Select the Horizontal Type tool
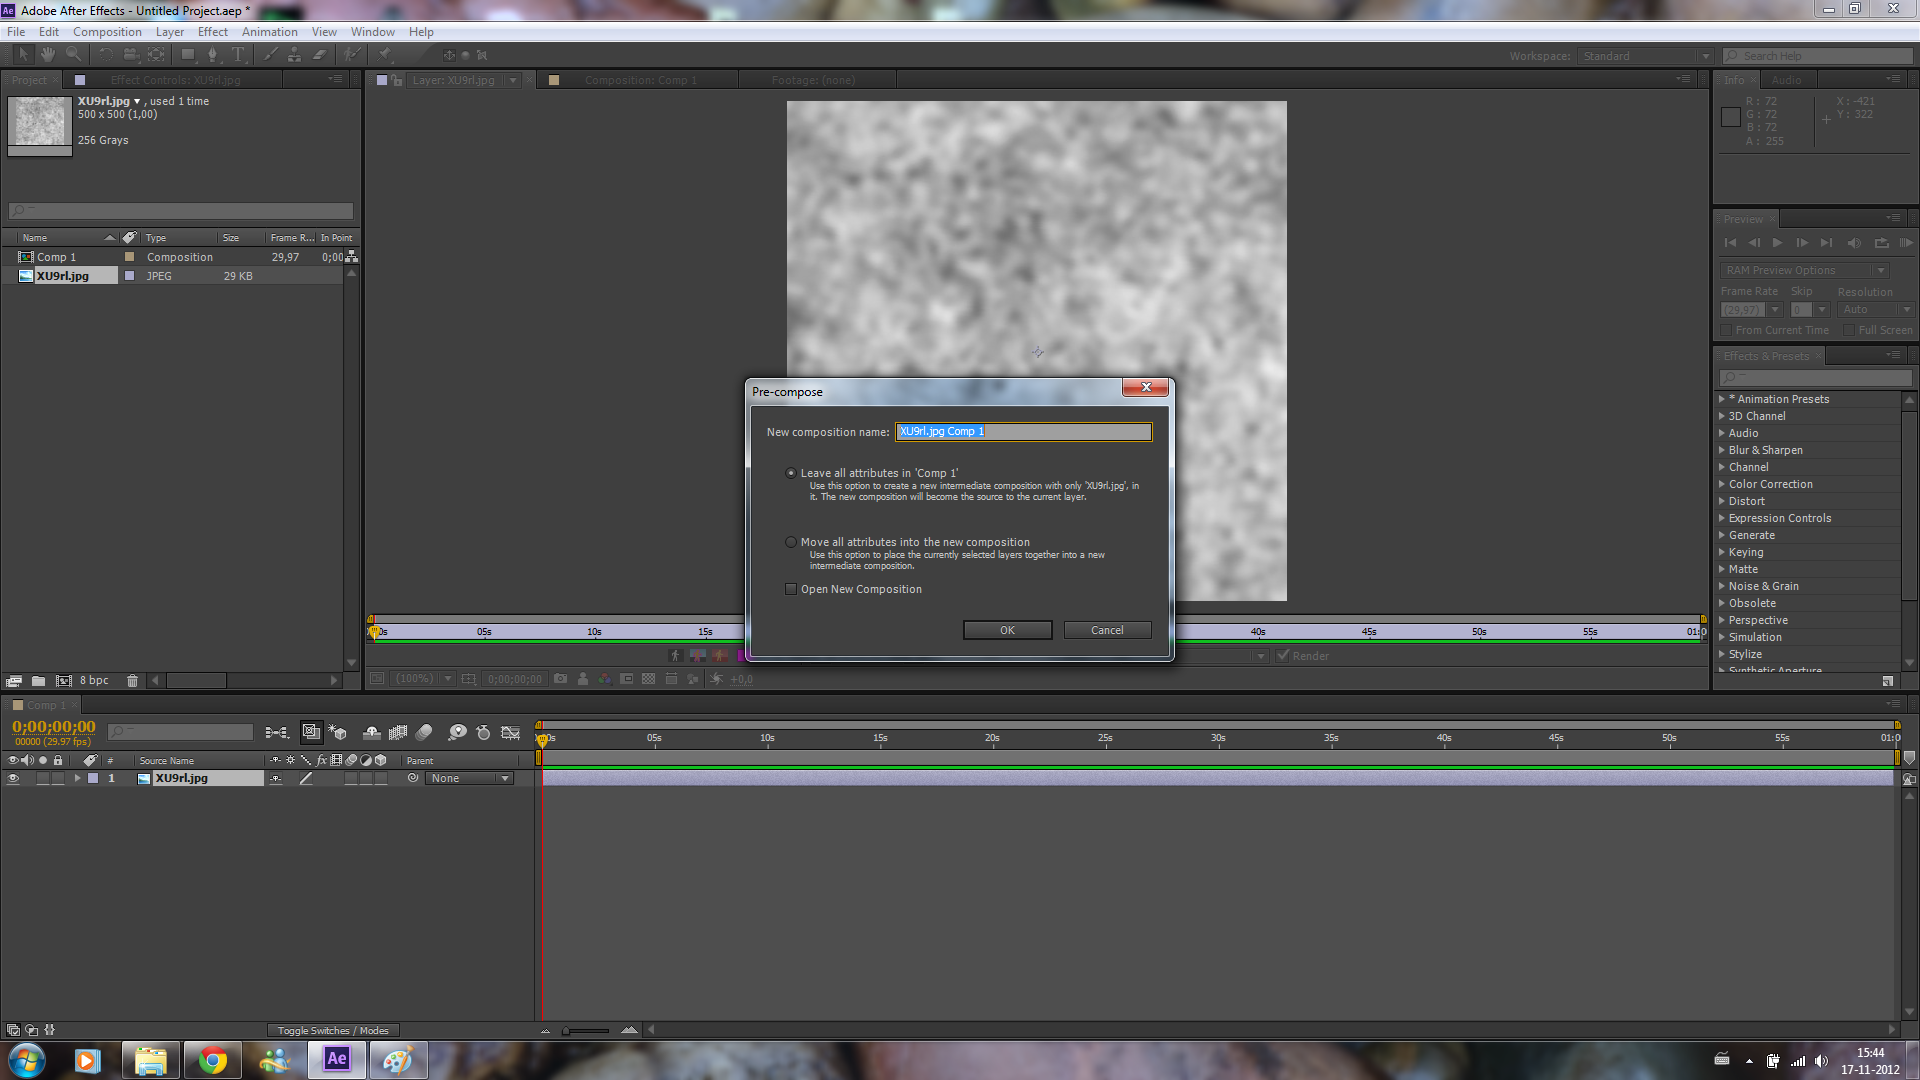 [x=238, y=55]
